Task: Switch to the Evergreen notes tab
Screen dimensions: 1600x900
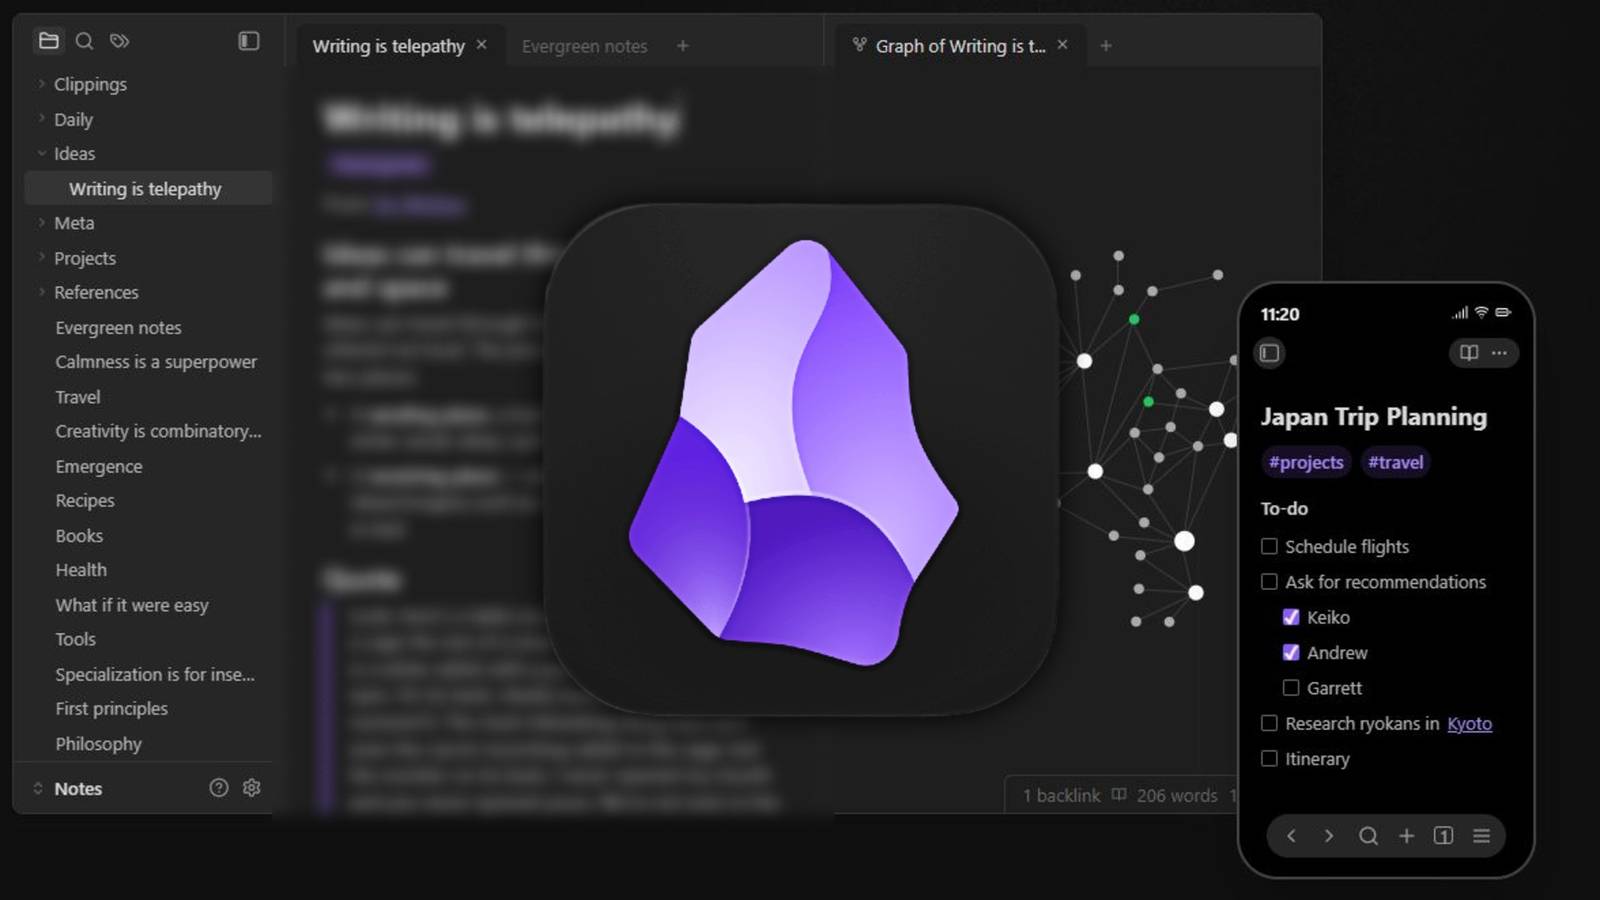Action: pyautogui.click(x=584, y=46)
